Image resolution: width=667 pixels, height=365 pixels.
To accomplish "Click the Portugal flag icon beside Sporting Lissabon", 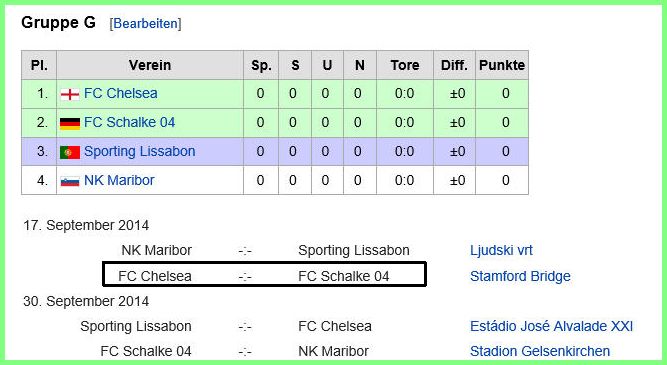I will (70, 152).
